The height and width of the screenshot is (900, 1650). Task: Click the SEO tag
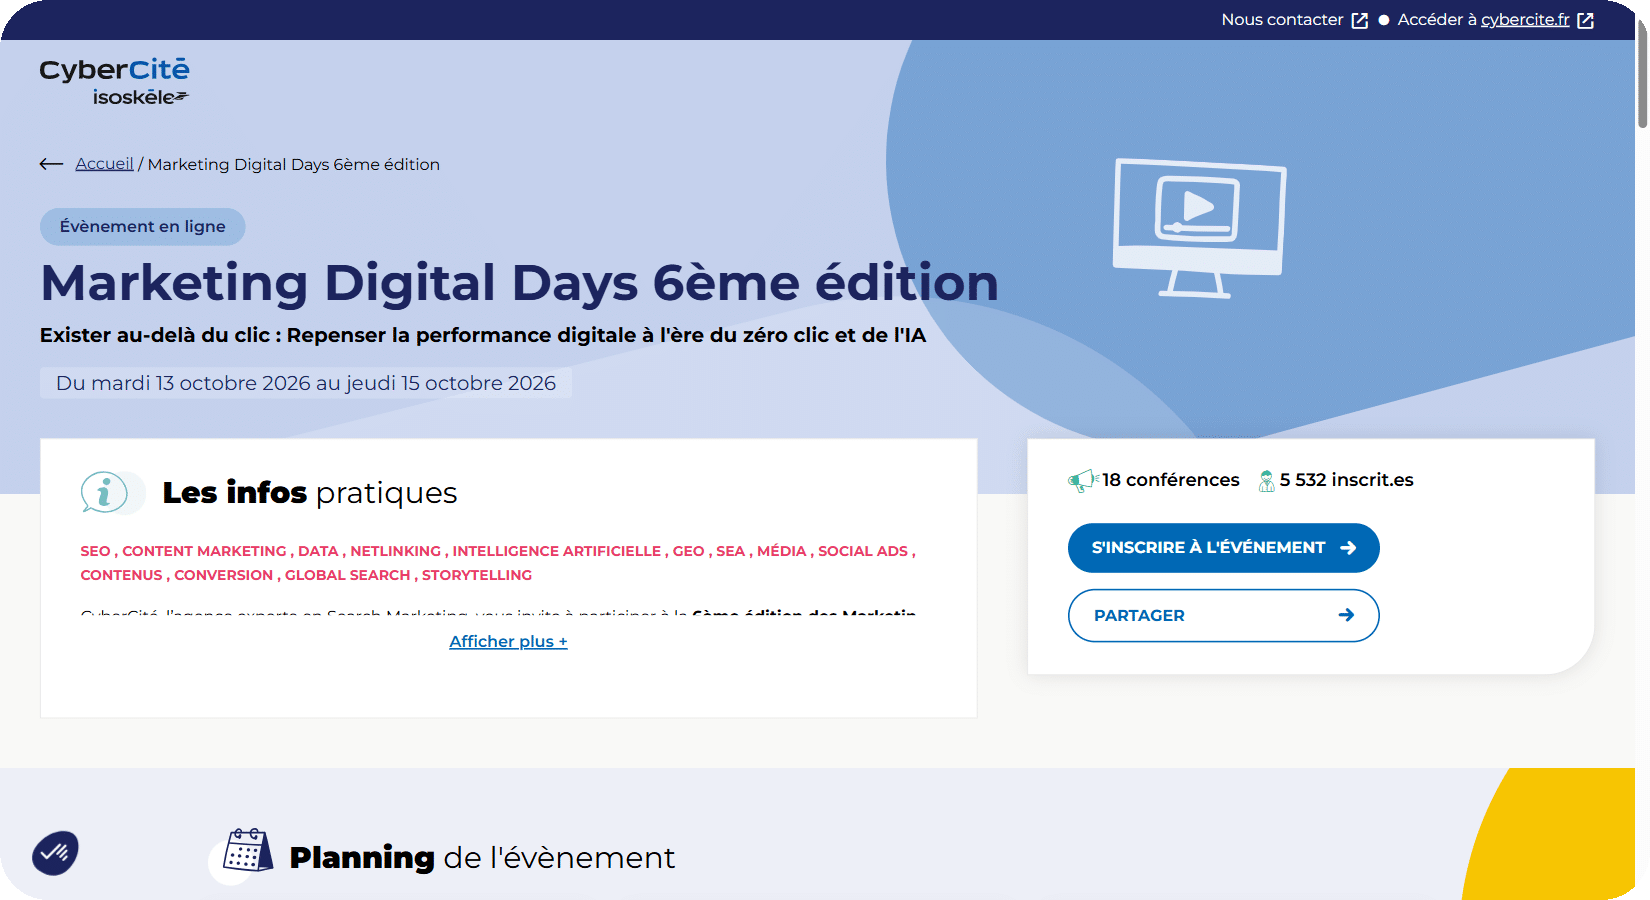96,551
